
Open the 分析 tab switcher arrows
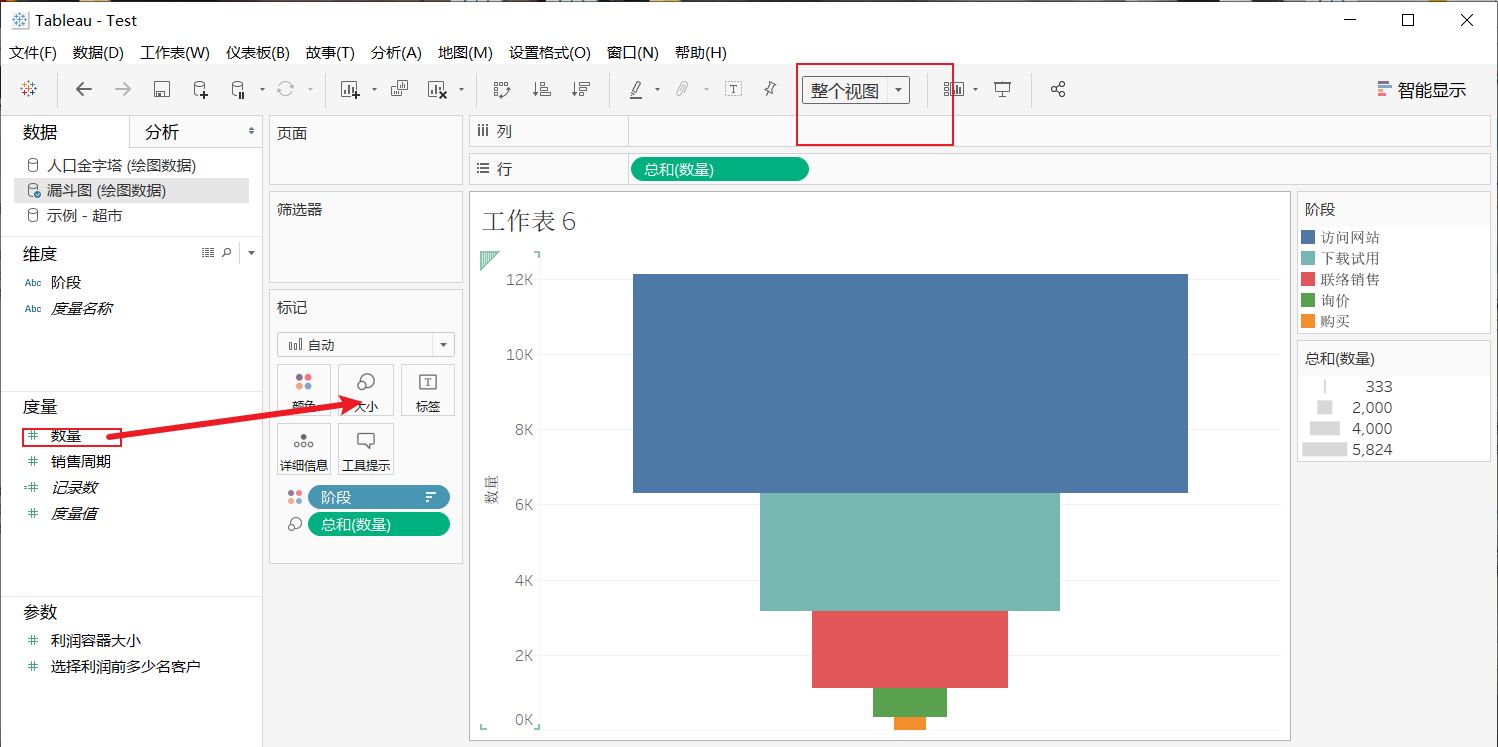pos(252,131)
